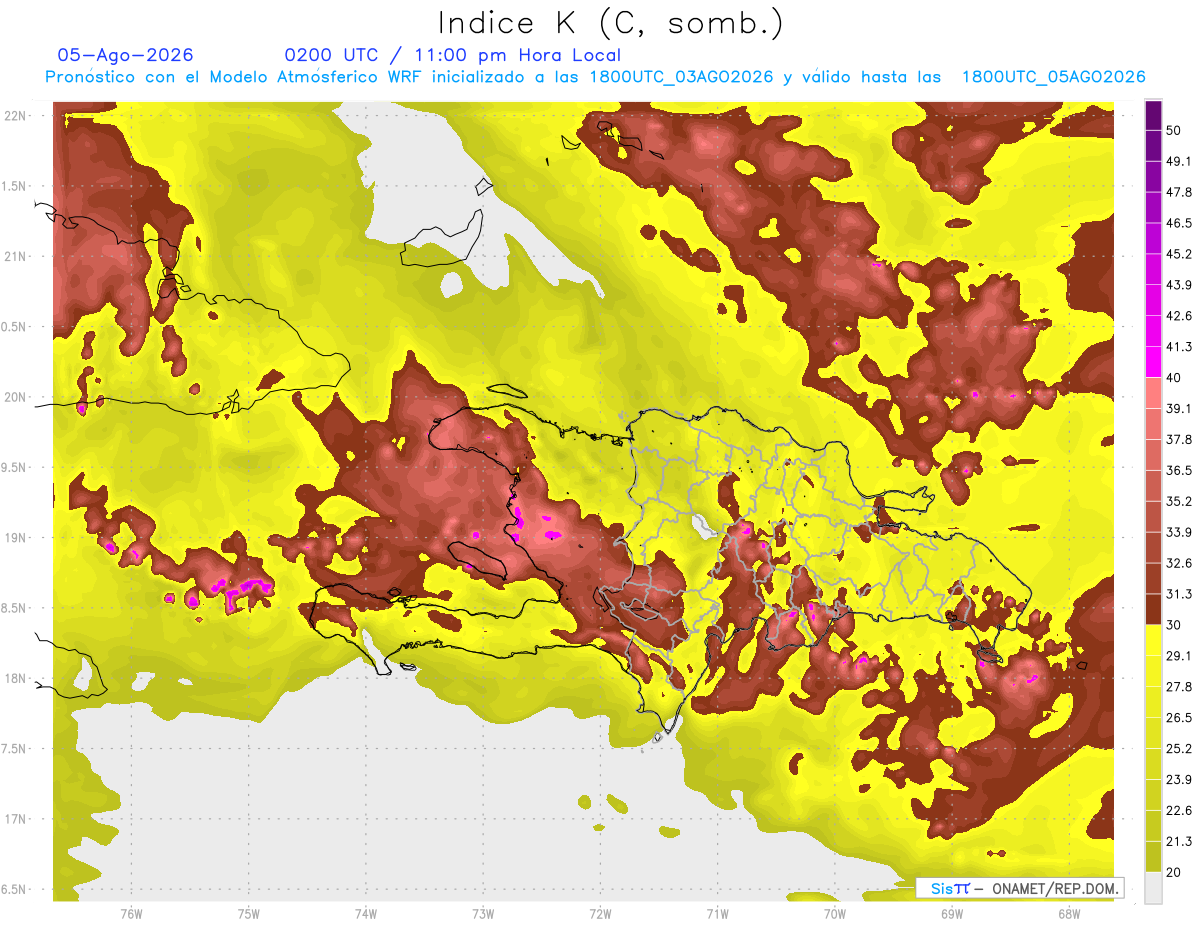The height and width of the screenshot is (927, 1200).
Task: Click the "18N" latitude label
Action: click(x=15, y=678)
